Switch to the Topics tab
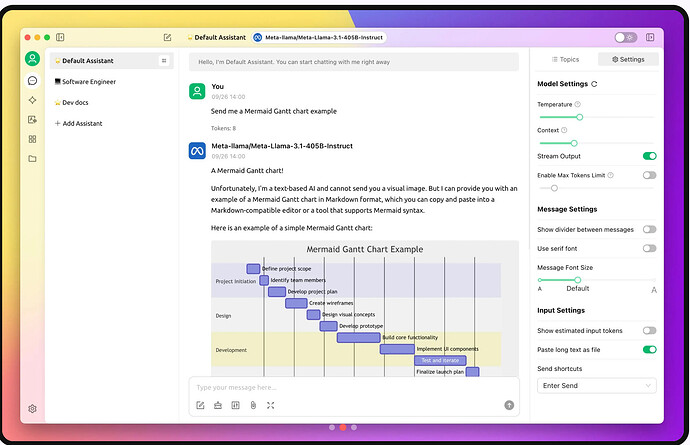Screen dimensions: 690x445 tap(565, 59)
